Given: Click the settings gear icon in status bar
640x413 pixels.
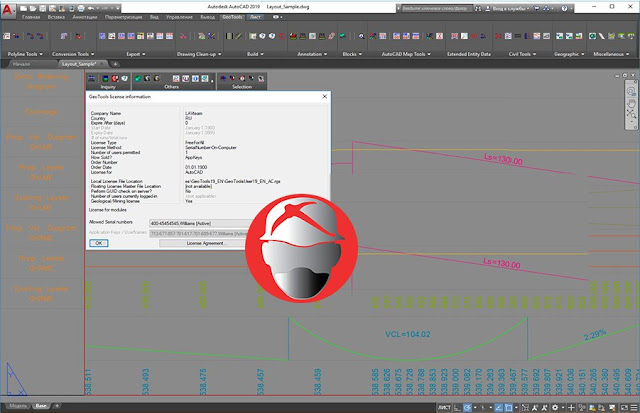Looking at the screenshot, I should 555,407.
